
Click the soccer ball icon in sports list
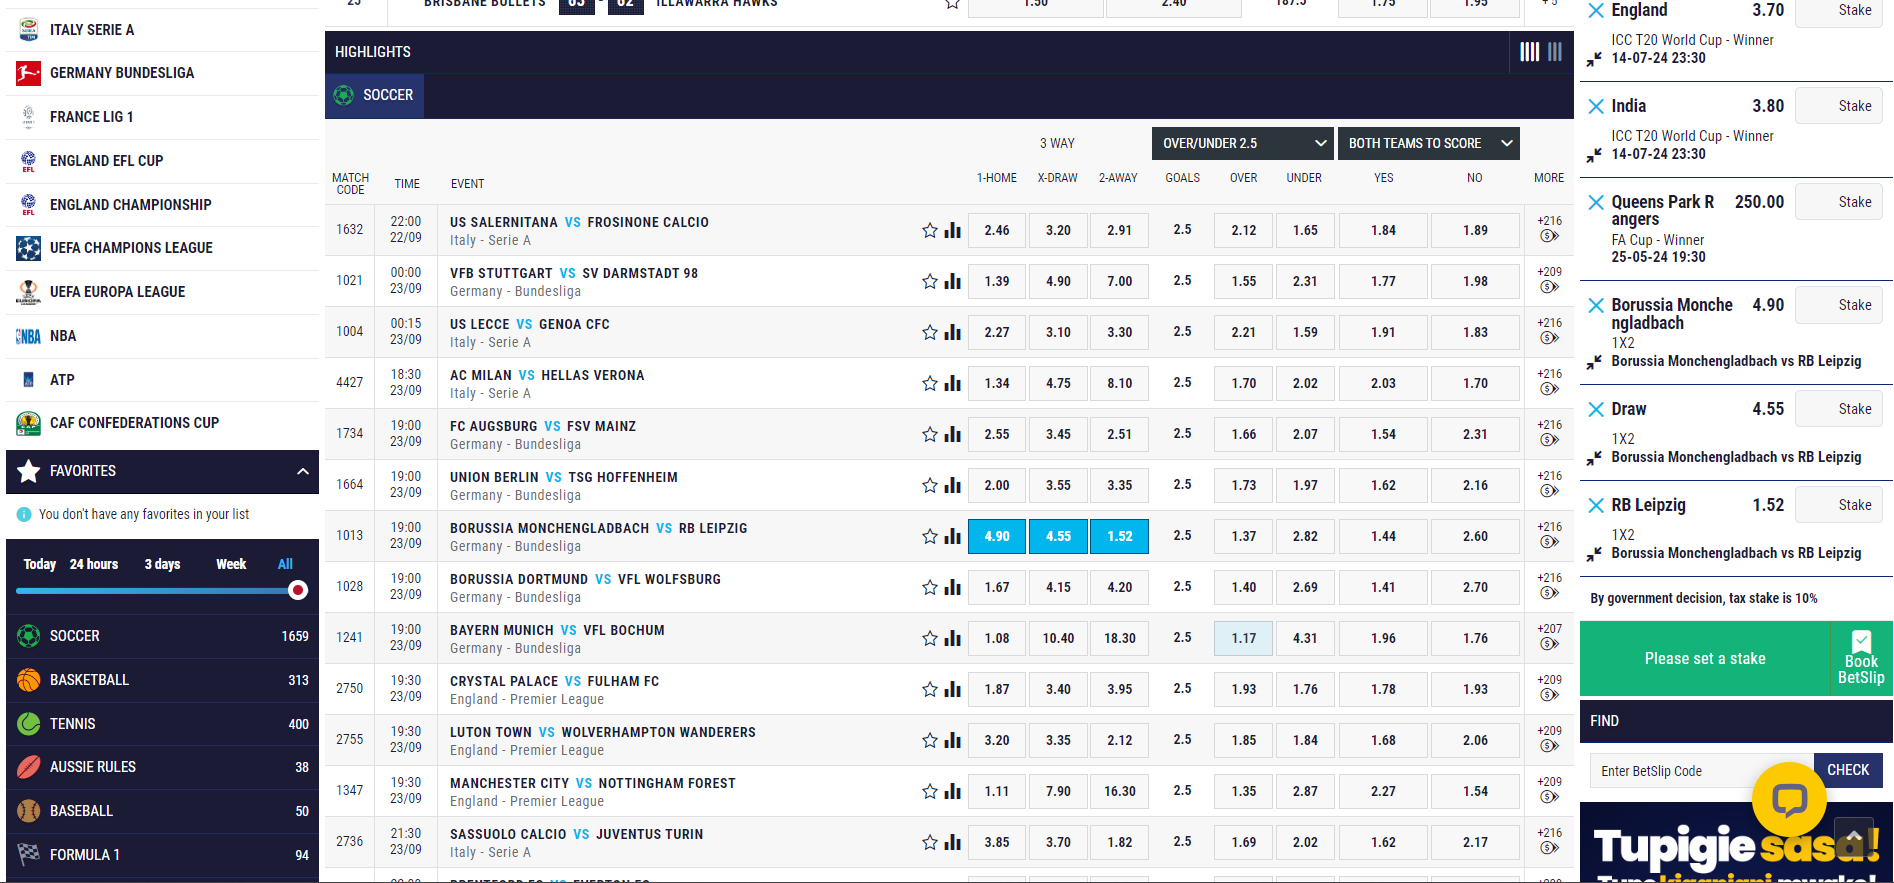[29, 636]
